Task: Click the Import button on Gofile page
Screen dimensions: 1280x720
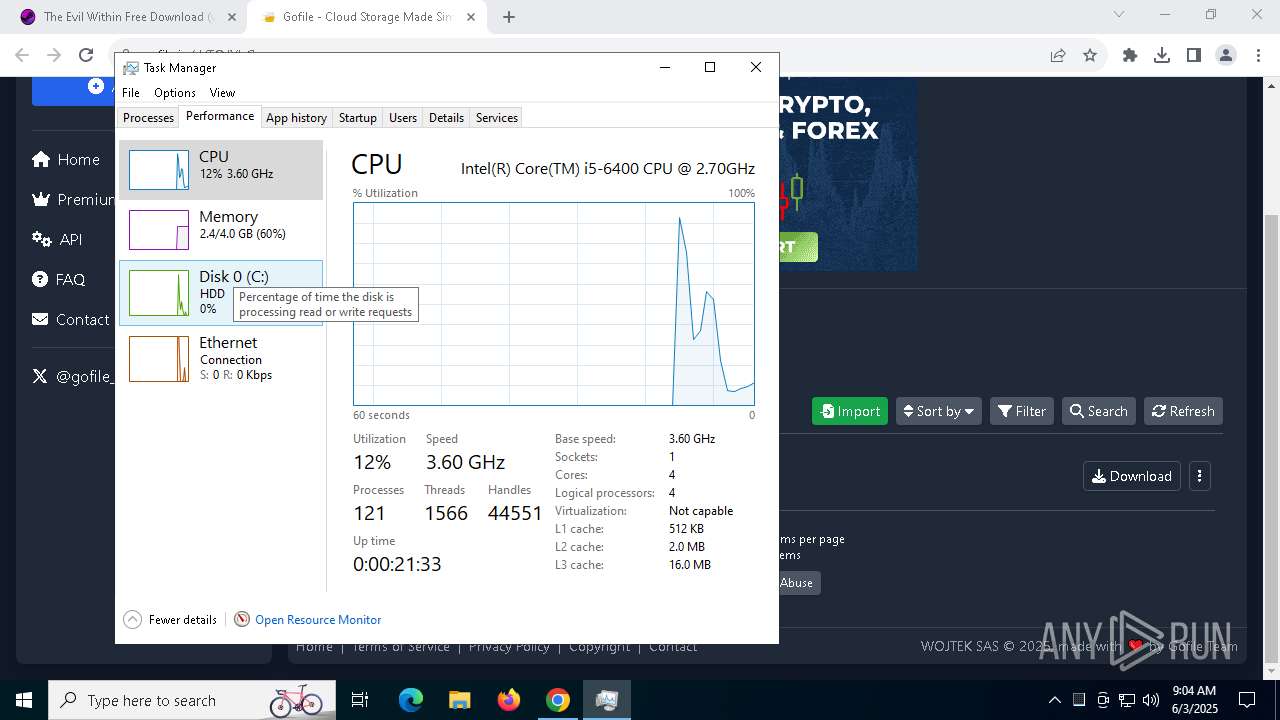Action: (x=850, y=411)
